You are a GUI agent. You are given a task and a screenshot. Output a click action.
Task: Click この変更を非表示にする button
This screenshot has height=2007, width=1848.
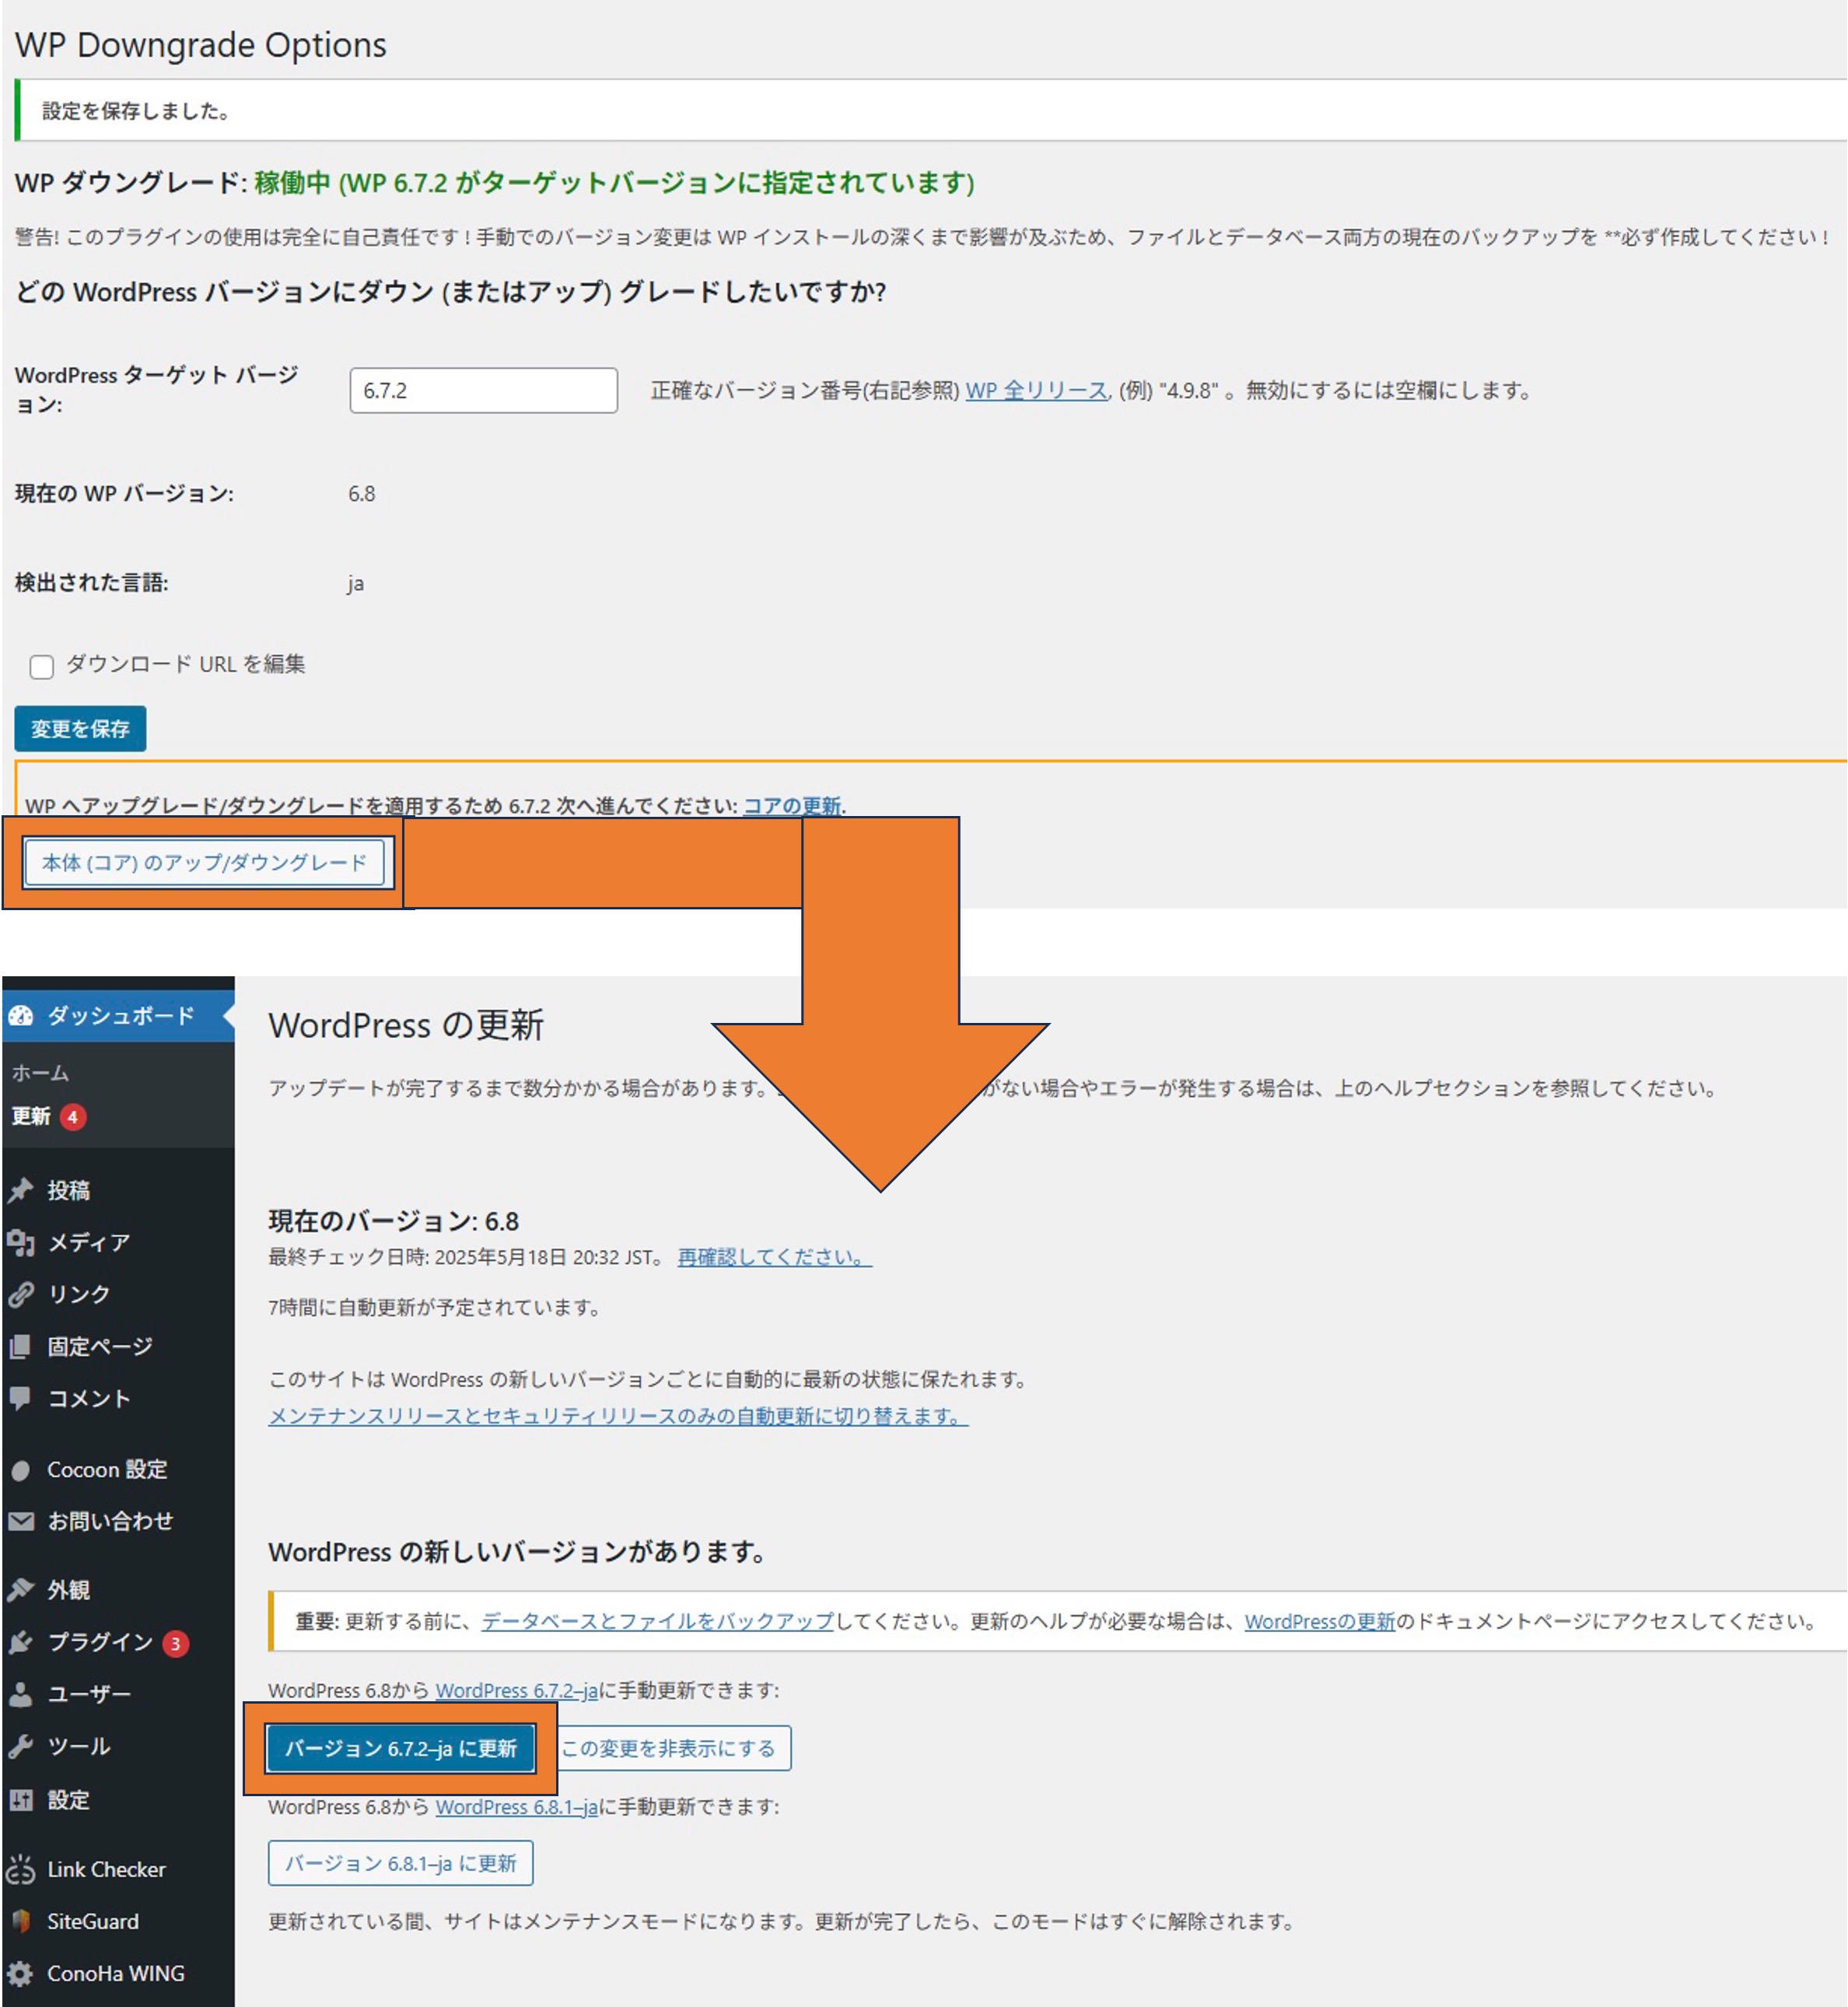point(669,1748)
